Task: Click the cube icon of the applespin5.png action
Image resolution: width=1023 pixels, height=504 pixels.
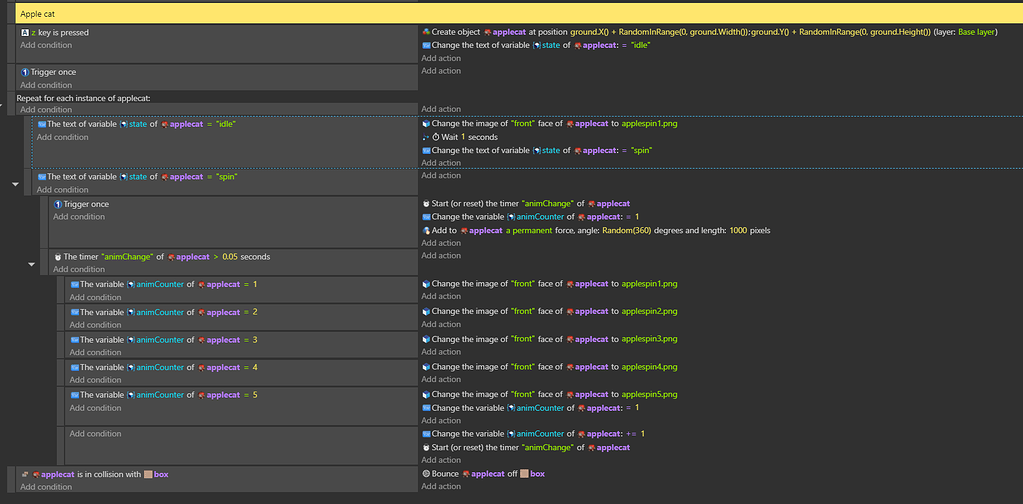Action: pos(426,394)
